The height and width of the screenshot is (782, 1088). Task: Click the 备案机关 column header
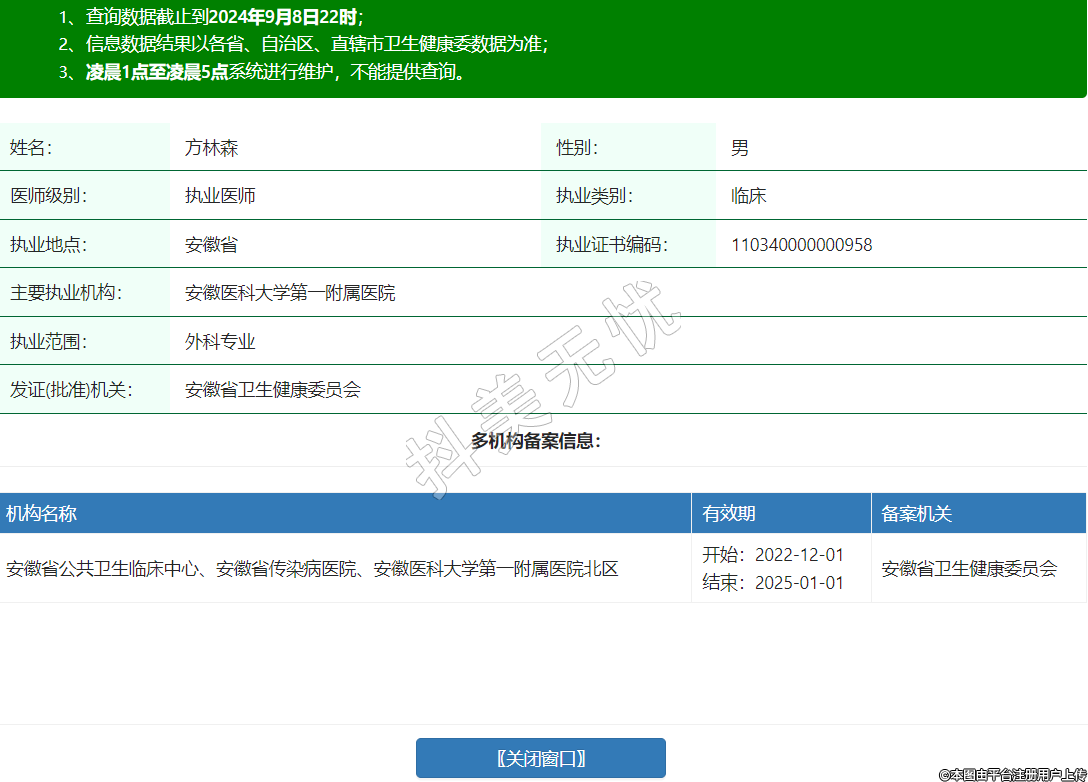click(916, 514)
